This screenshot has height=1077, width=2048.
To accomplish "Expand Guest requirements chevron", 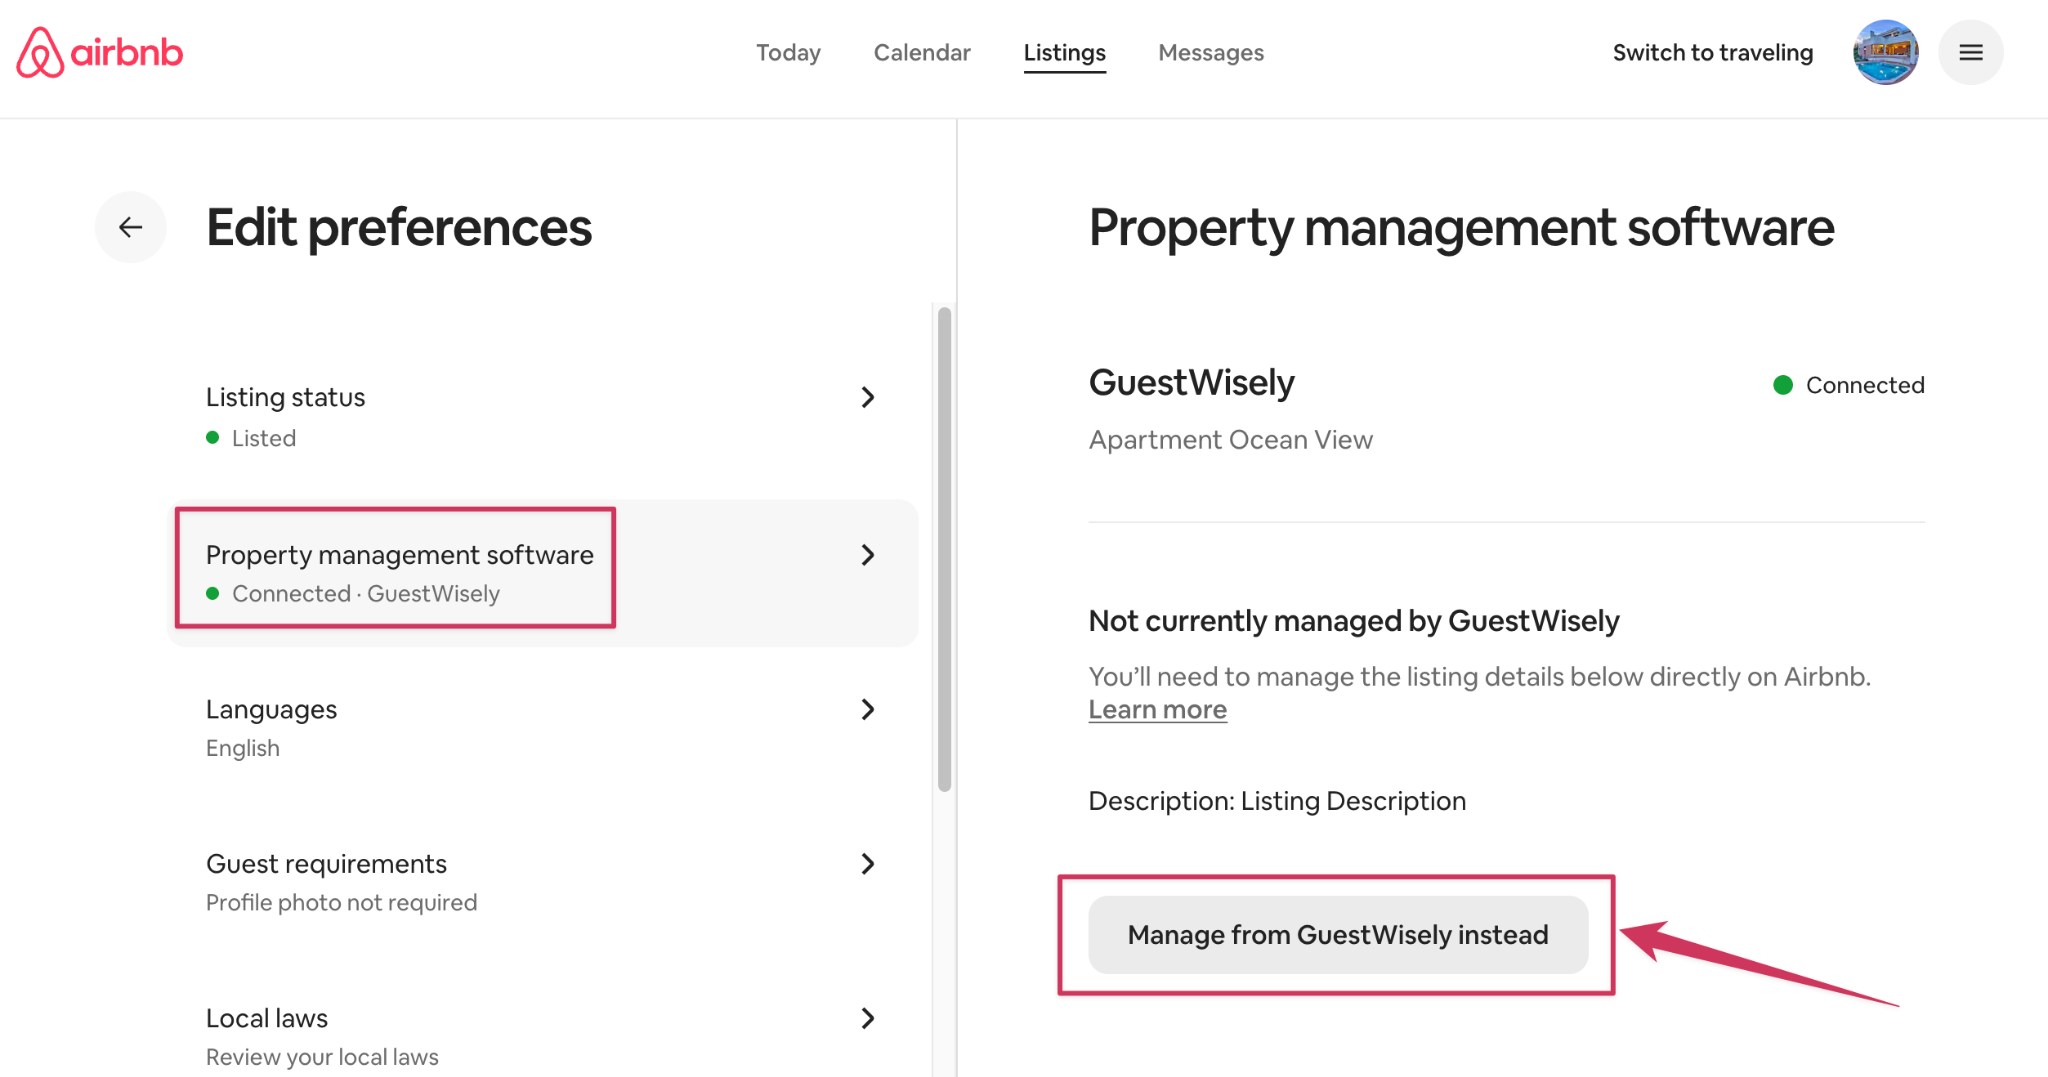I will (868, 864).
